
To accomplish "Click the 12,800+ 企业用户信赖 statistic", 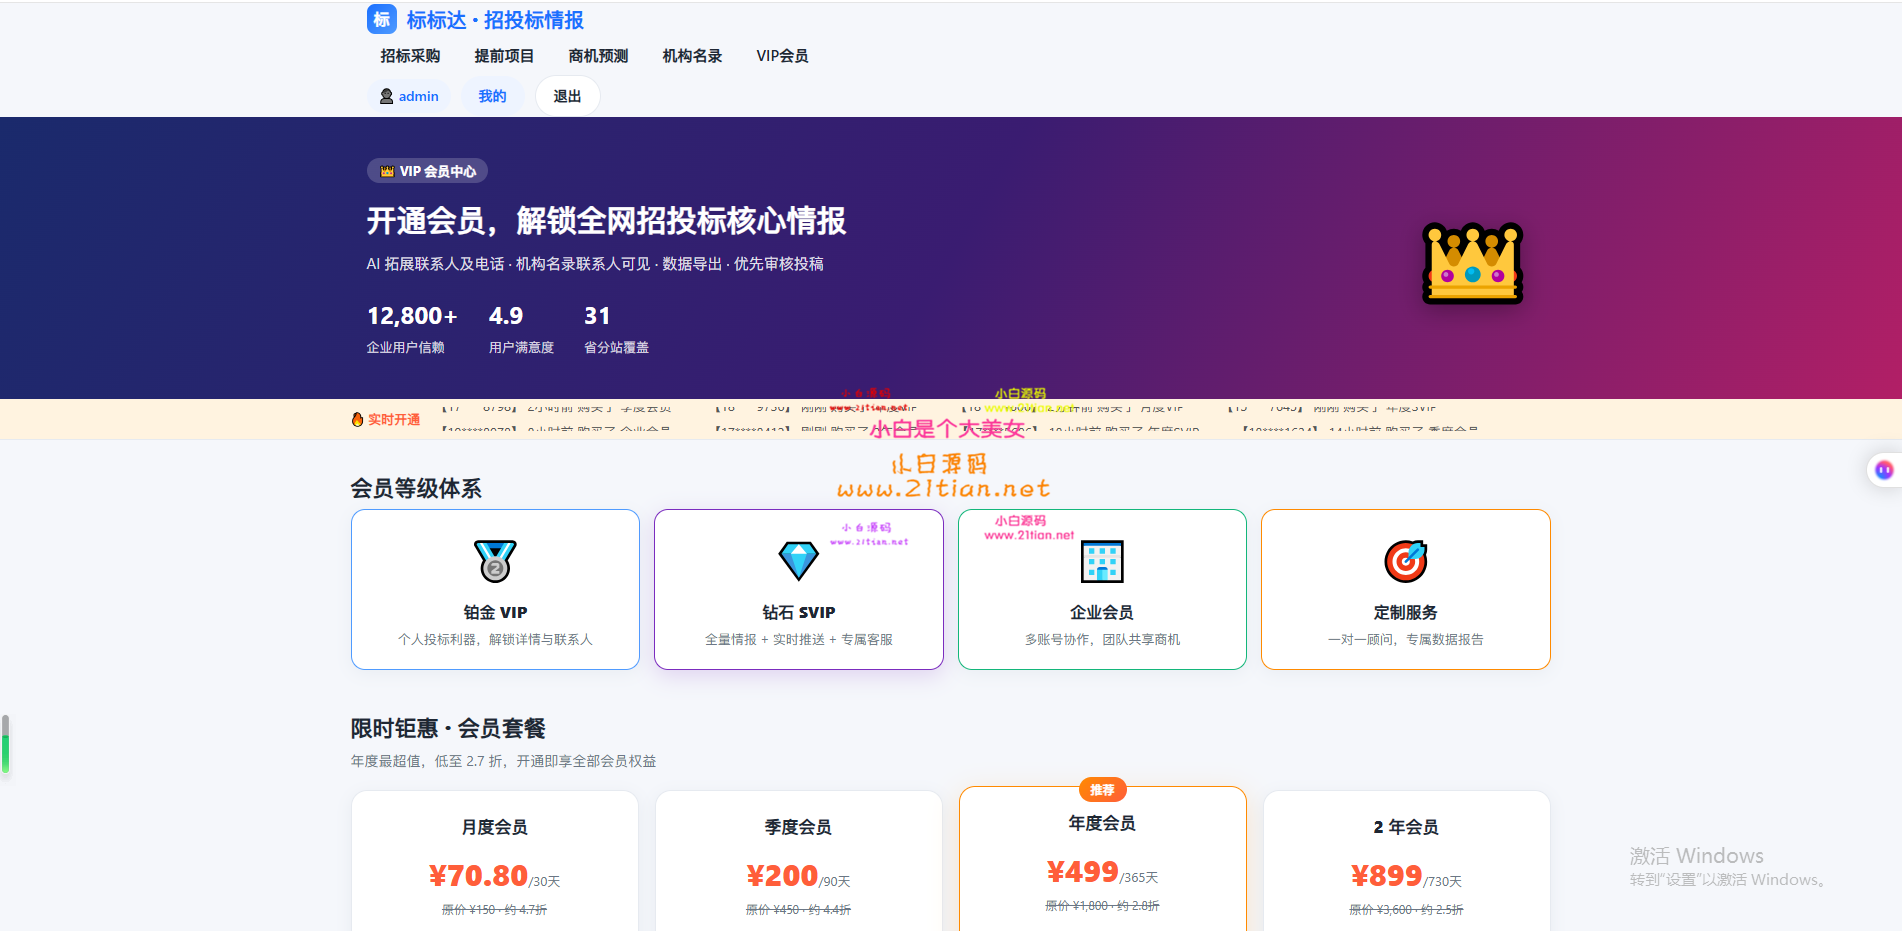I will [x=412, y=329].
